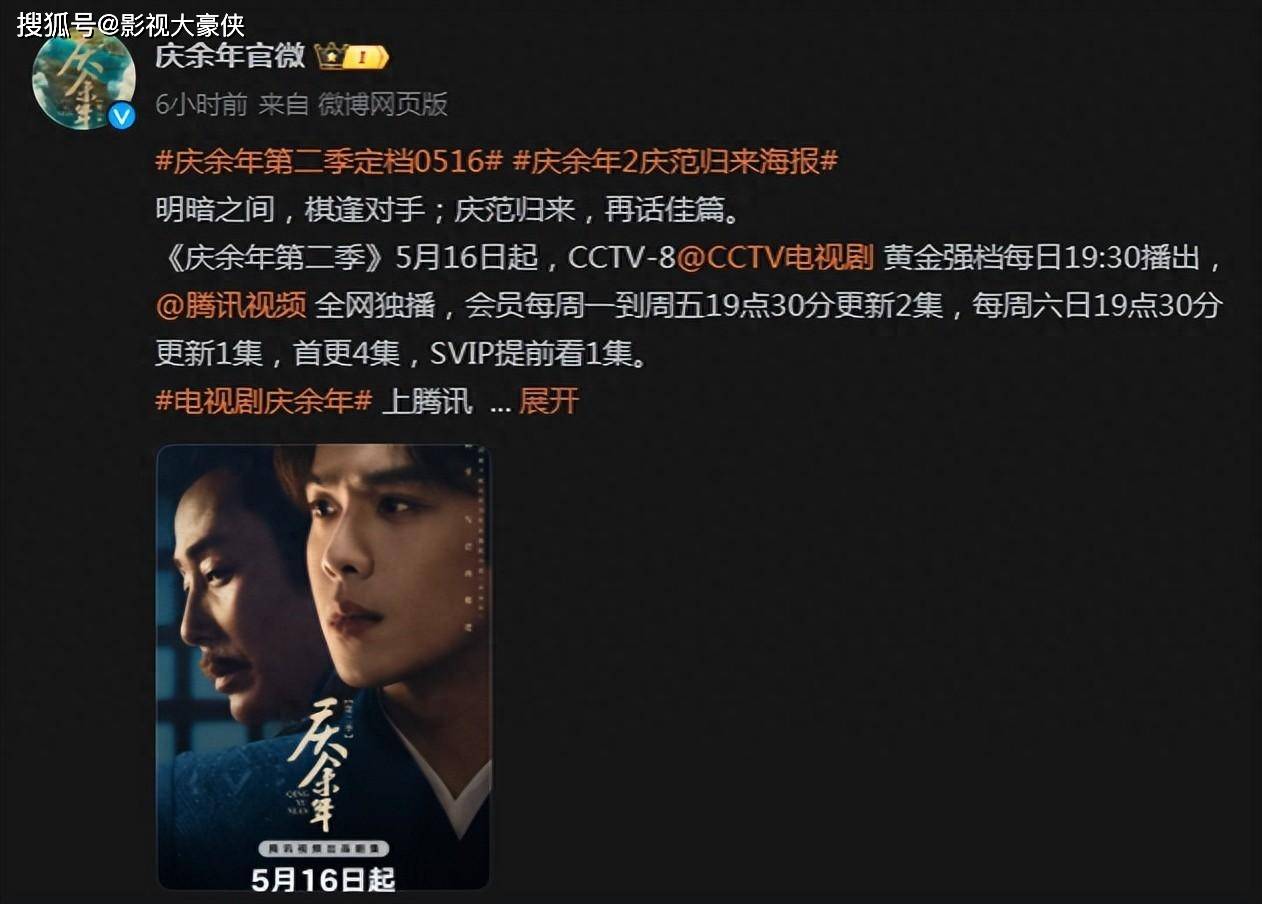This screenshot has width=1262, height=904.
Task: Click the gold crown membership badge
Action: (351, 57)
